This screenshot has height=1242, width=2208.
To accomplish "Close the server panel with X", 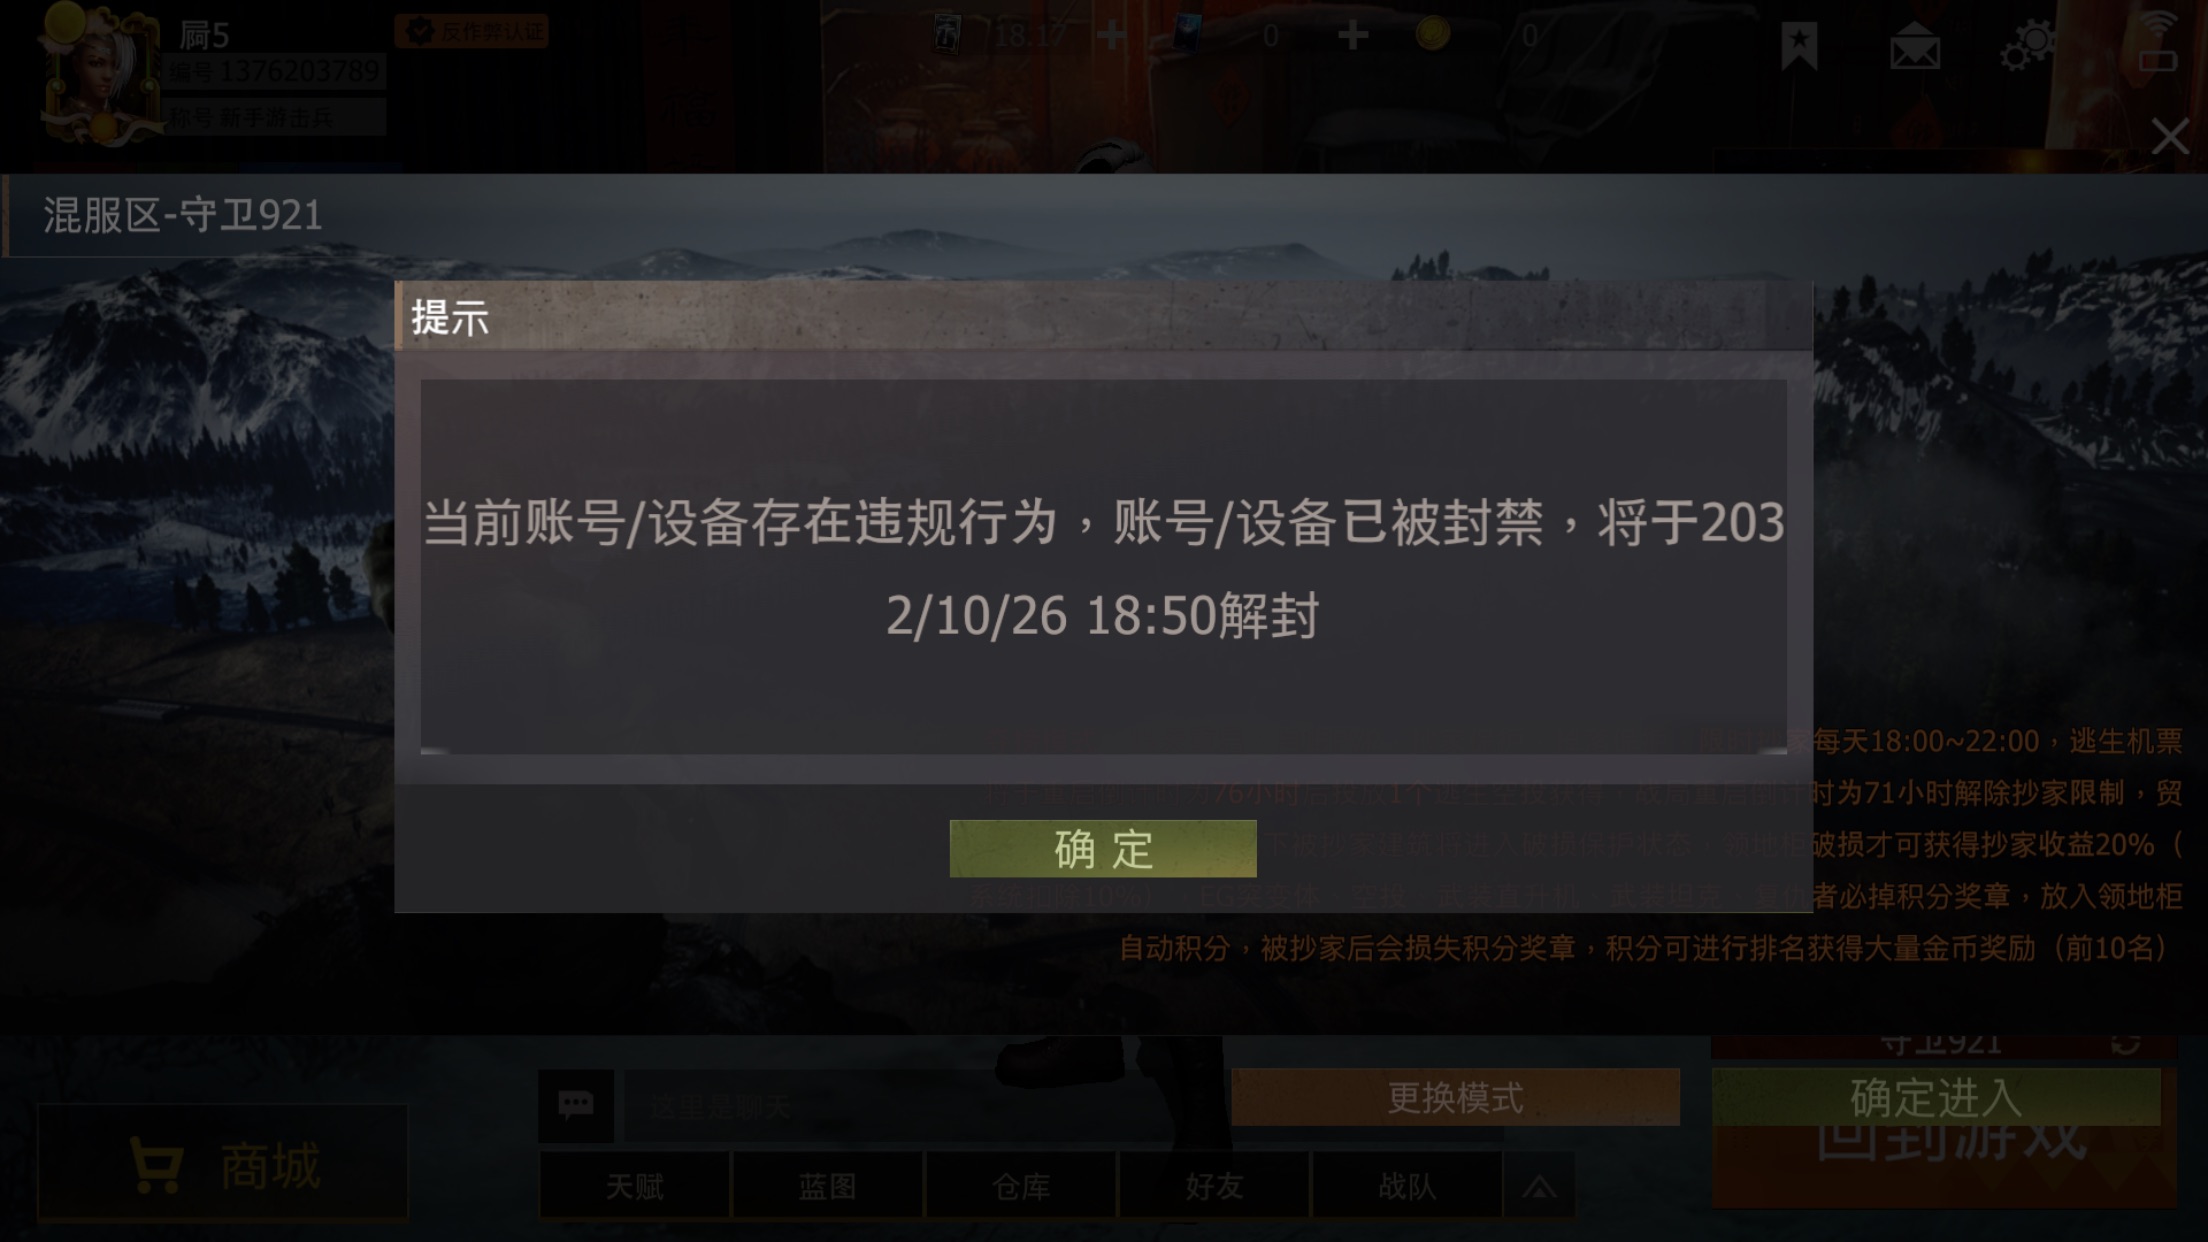I will [2170, 136].
